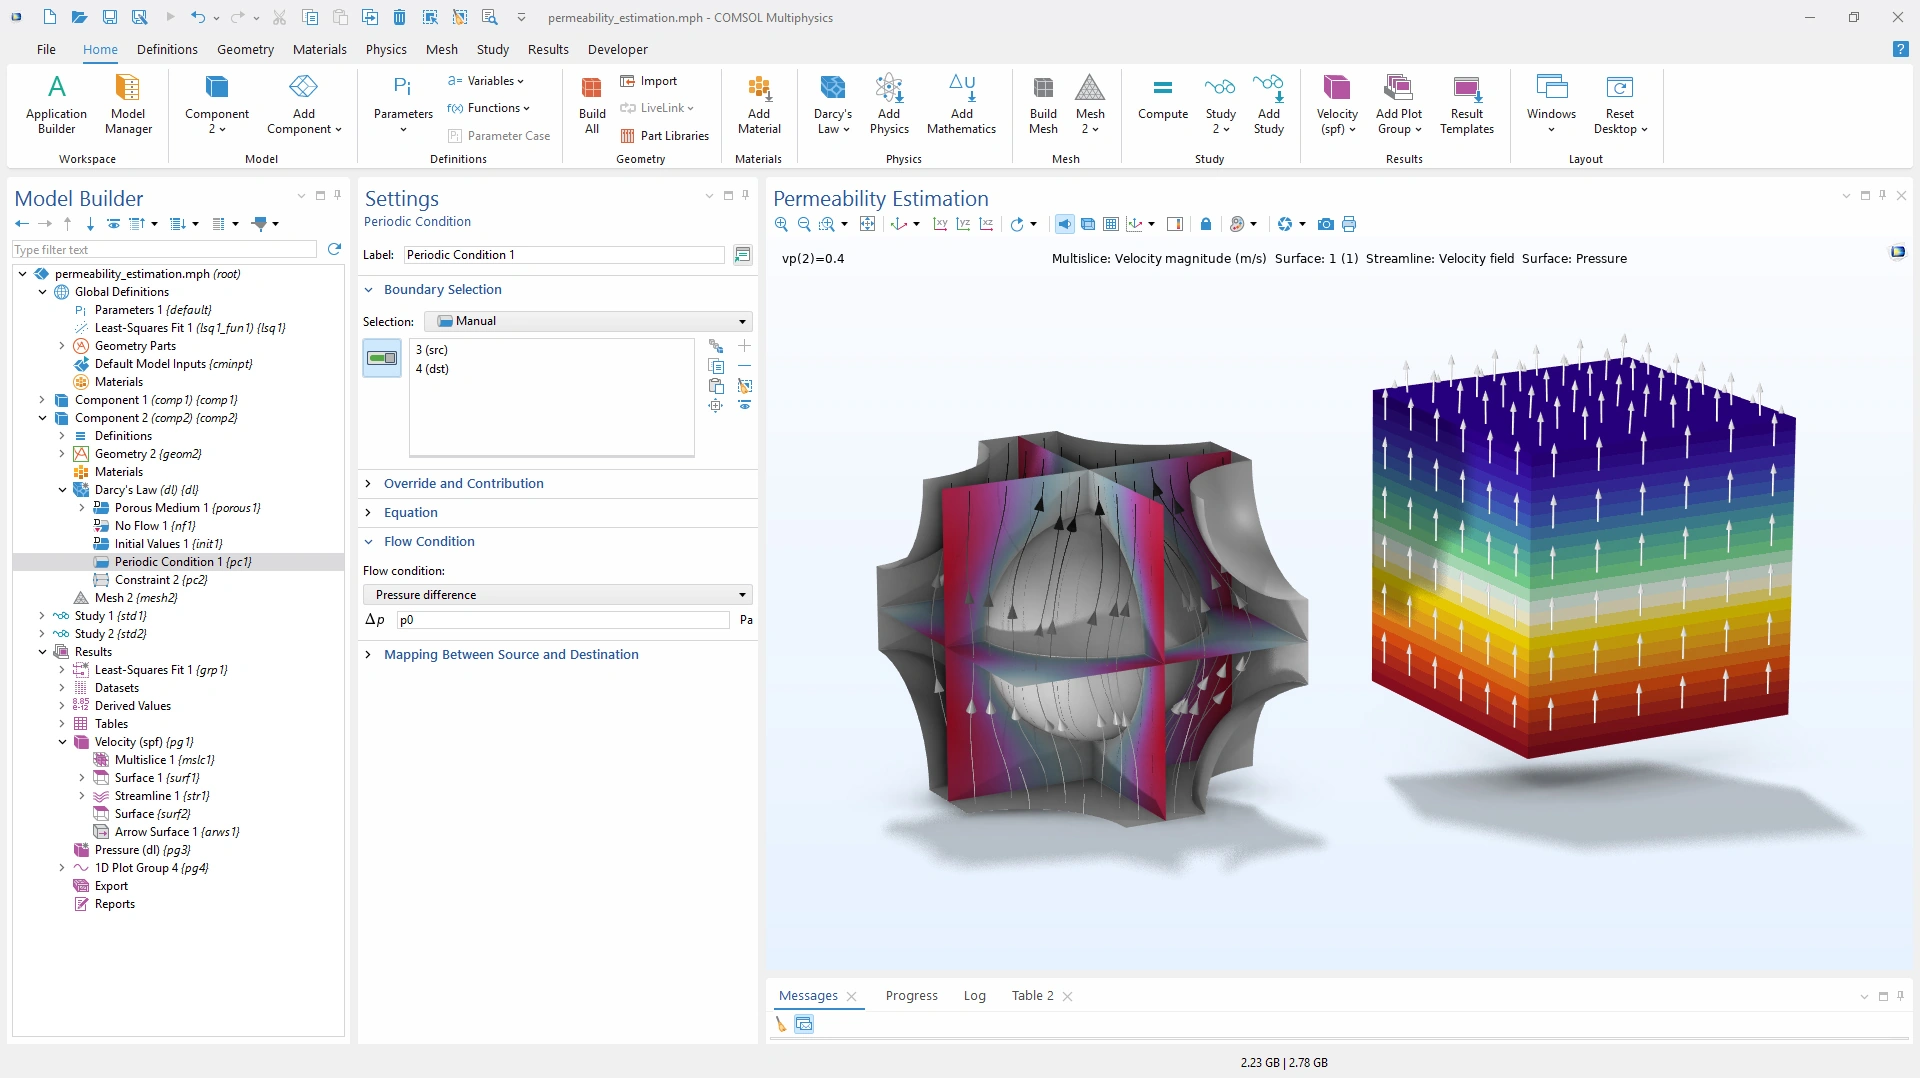Screen dimensions: 1920x1078
Task: Click the pressure difference Δp input field
Action: tap(563, 620)
